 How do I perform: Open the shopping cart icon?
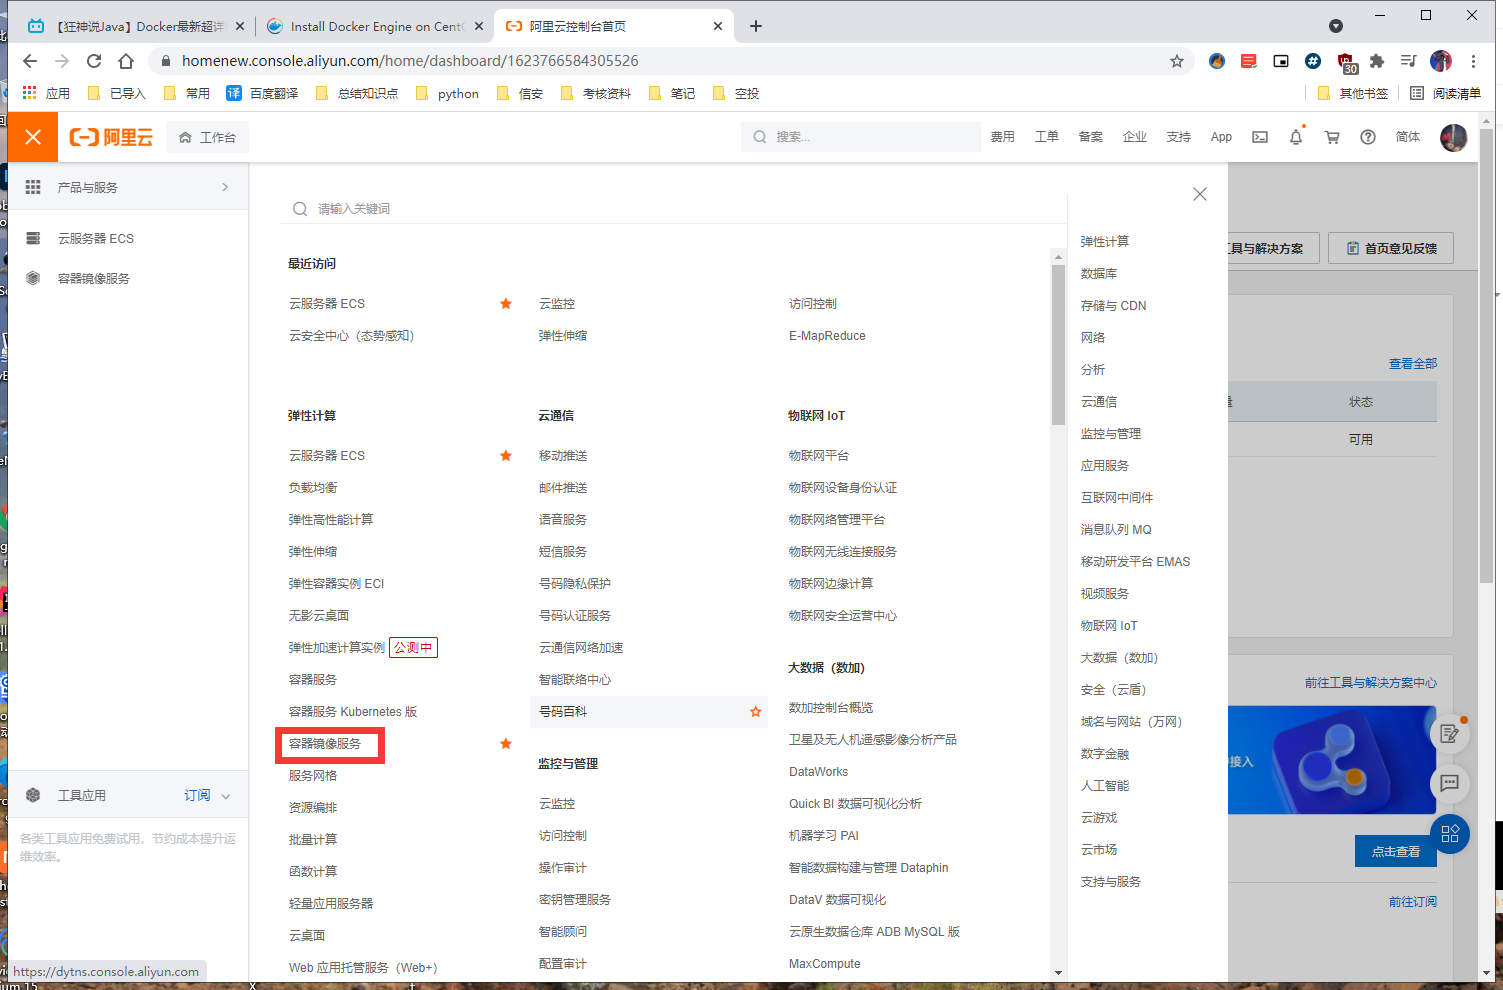pyautogui.click(x=1332, y=137)
